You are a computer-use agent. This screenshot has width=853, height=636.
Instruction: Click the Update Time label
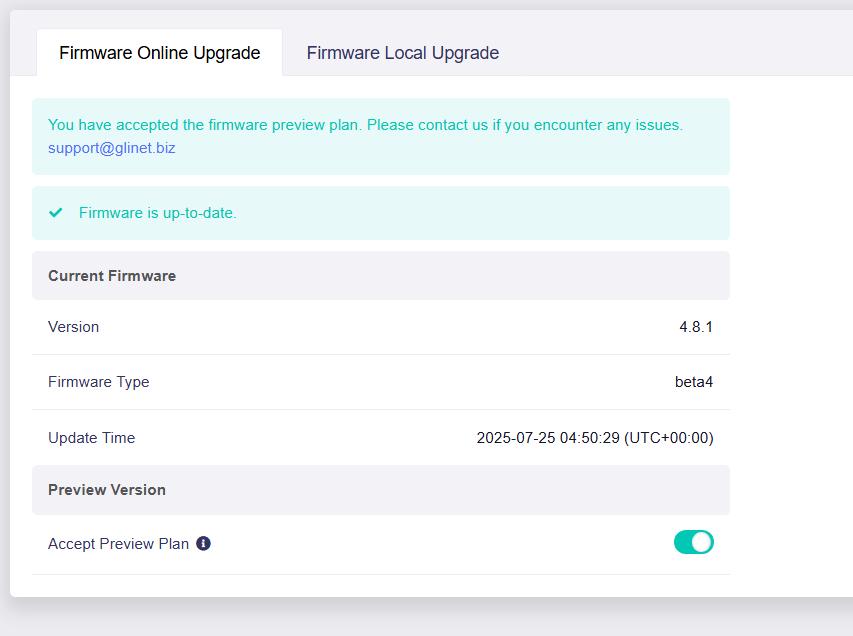(91, 438)
